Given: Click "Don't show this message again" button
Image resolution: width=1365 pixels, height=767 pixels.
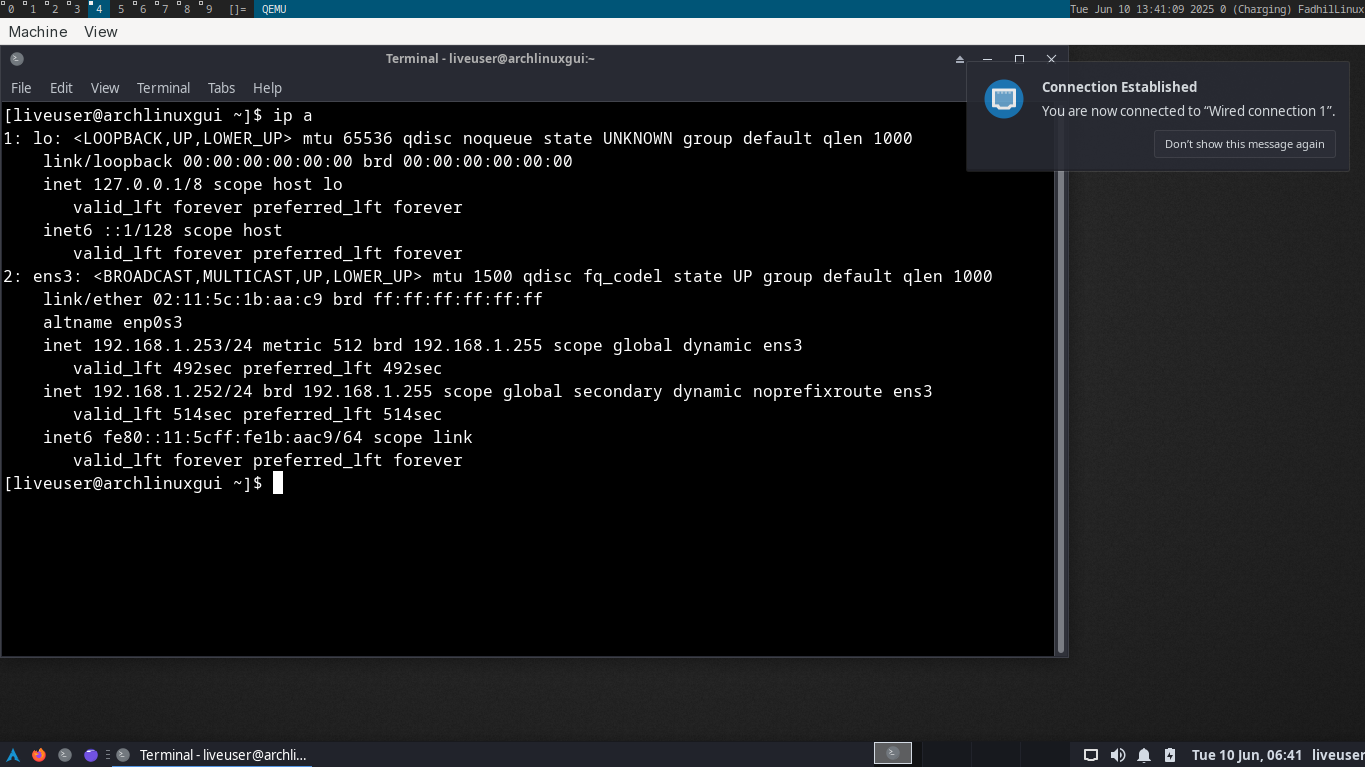Looking at the screenshot, I should click(1244, 144).
